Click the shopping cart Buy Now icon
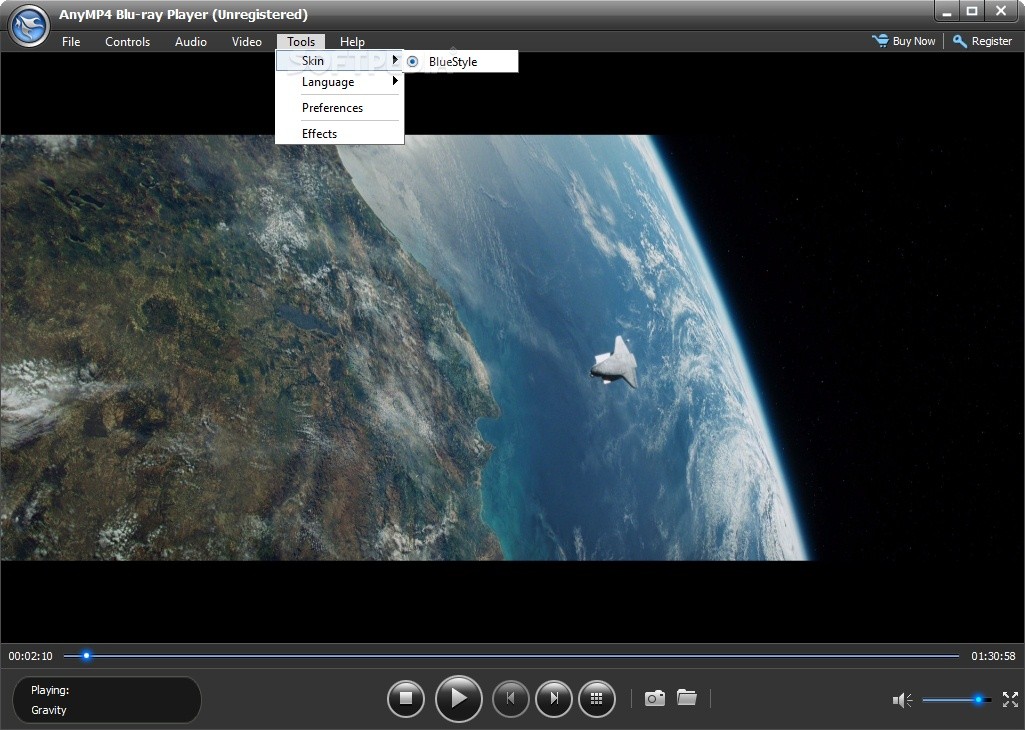The image size is (1025, 730). [880, 41]
